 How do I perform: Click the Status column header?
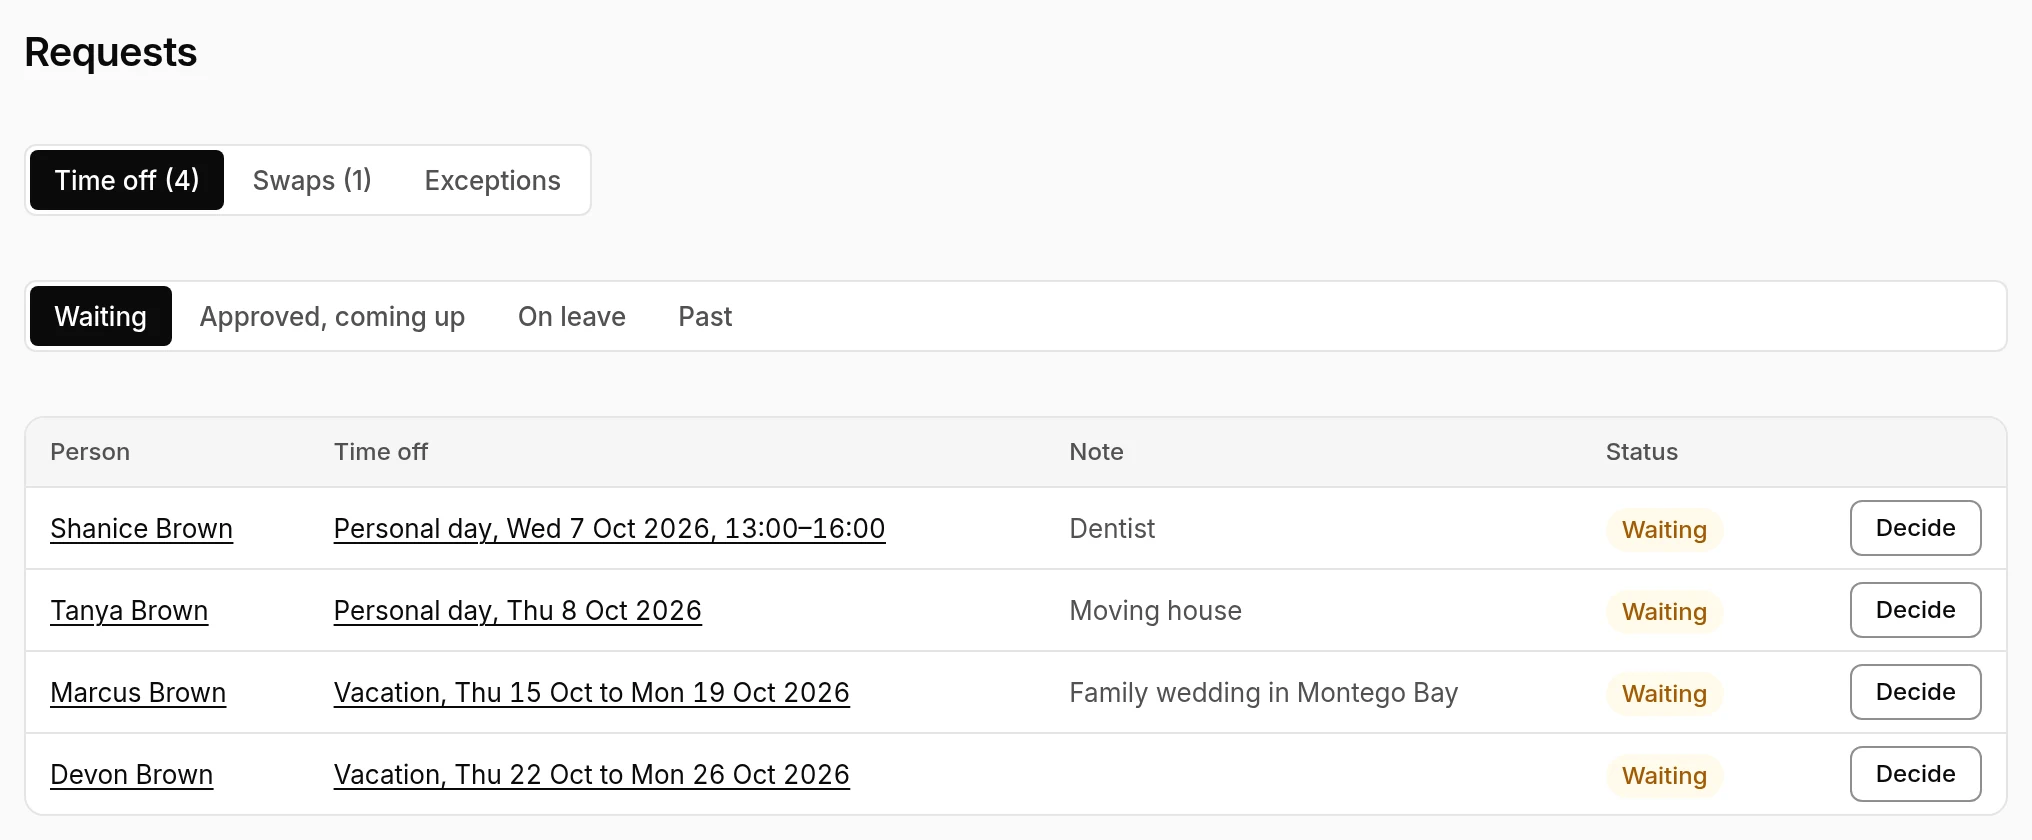(x=1642, y=452)
